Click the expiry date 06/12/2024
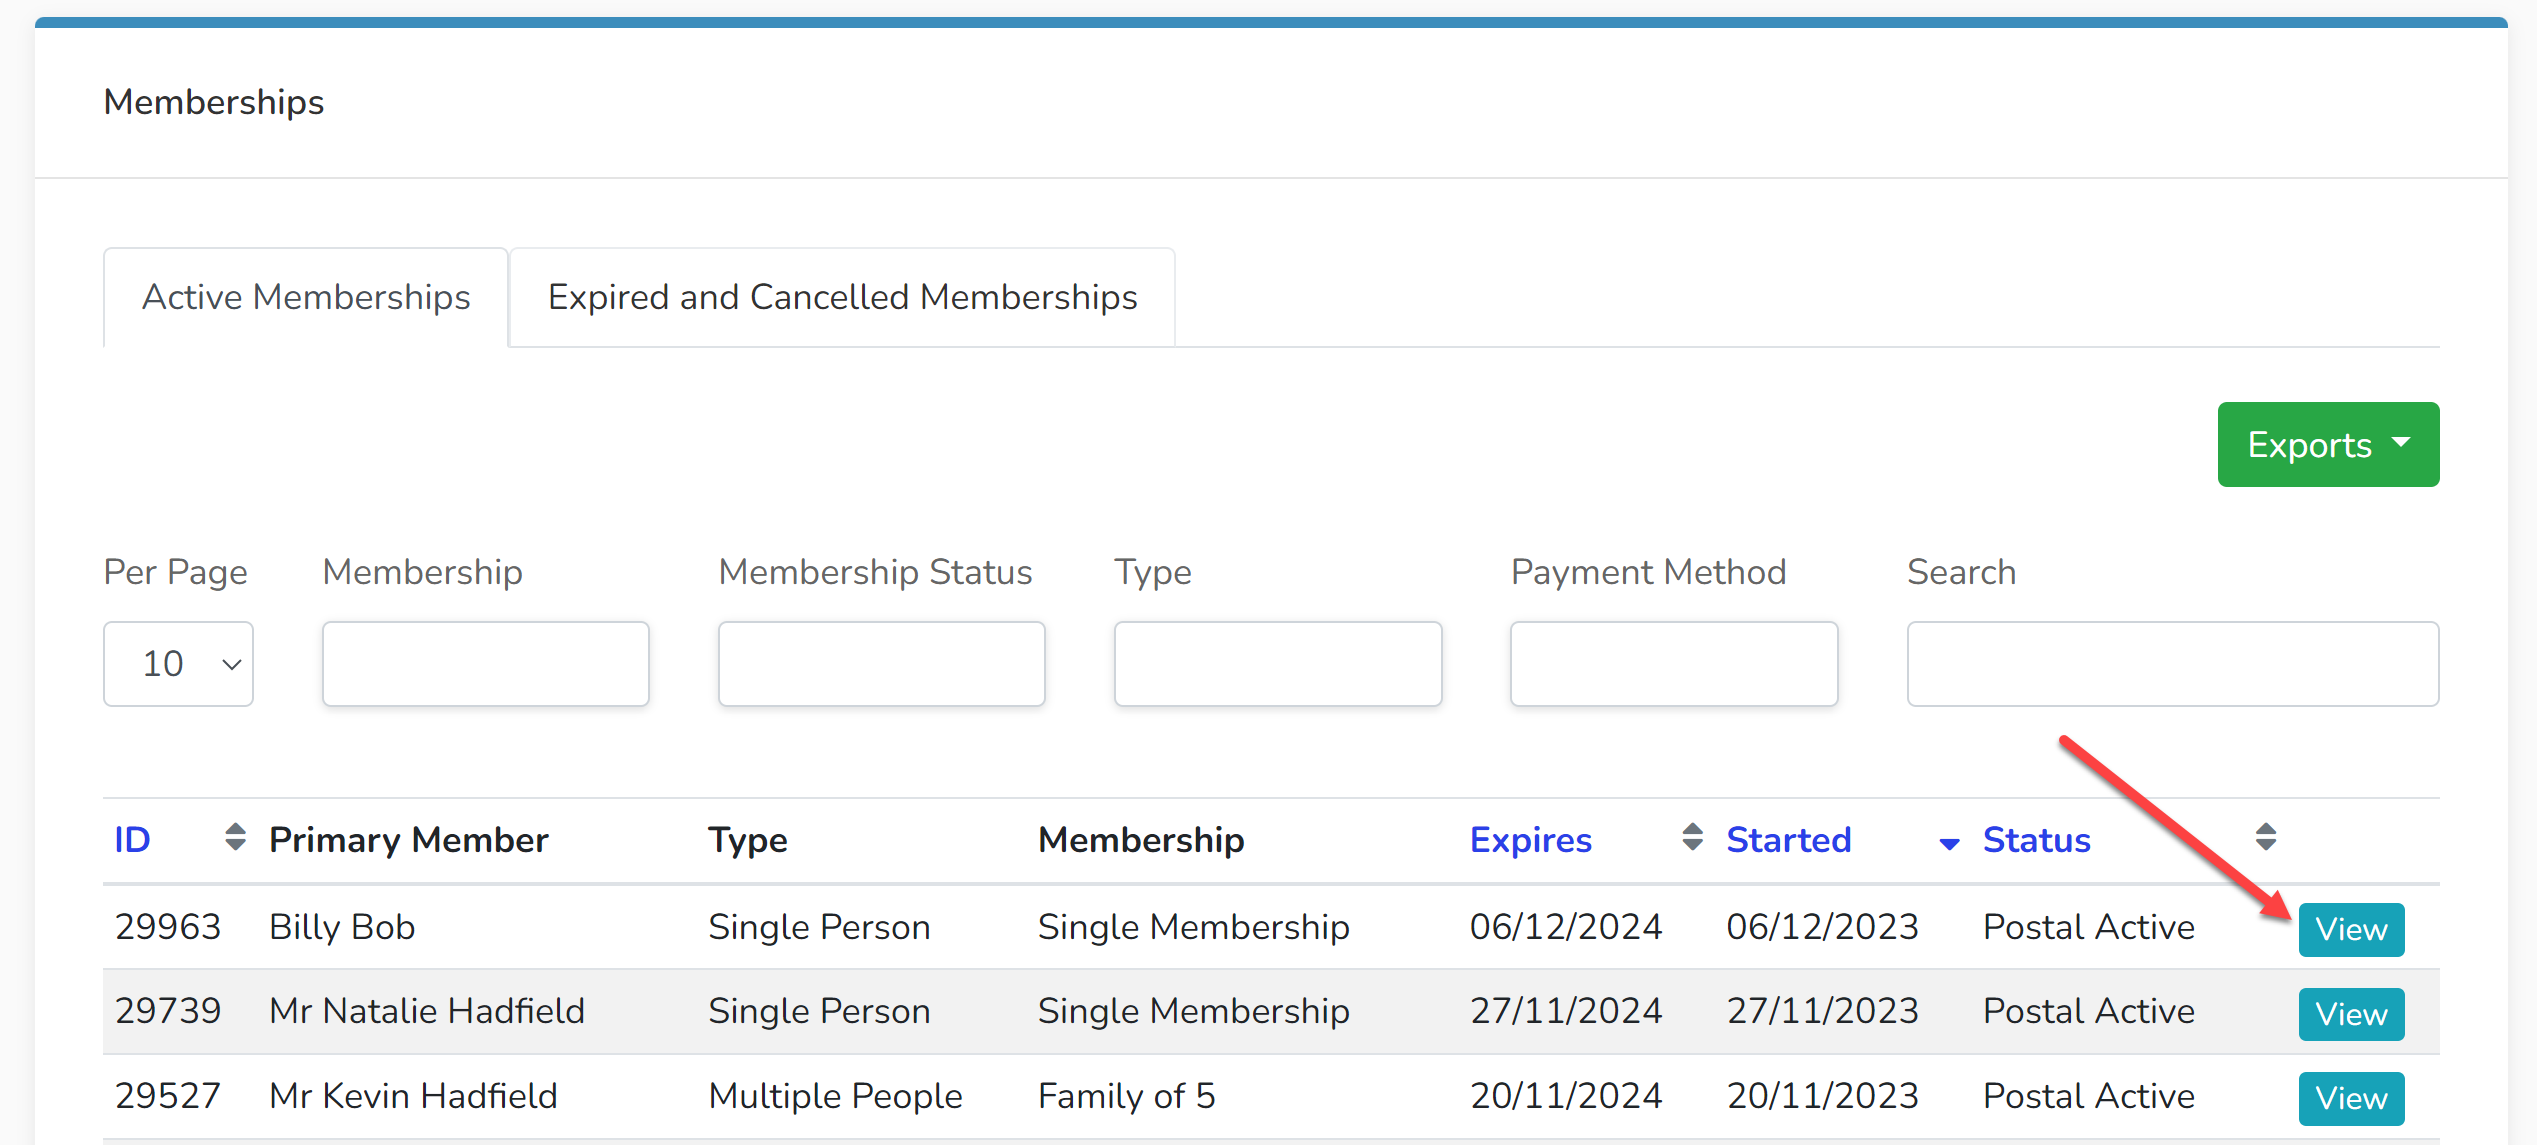Viewport: 2537px width, 1145px height. 1565,927
